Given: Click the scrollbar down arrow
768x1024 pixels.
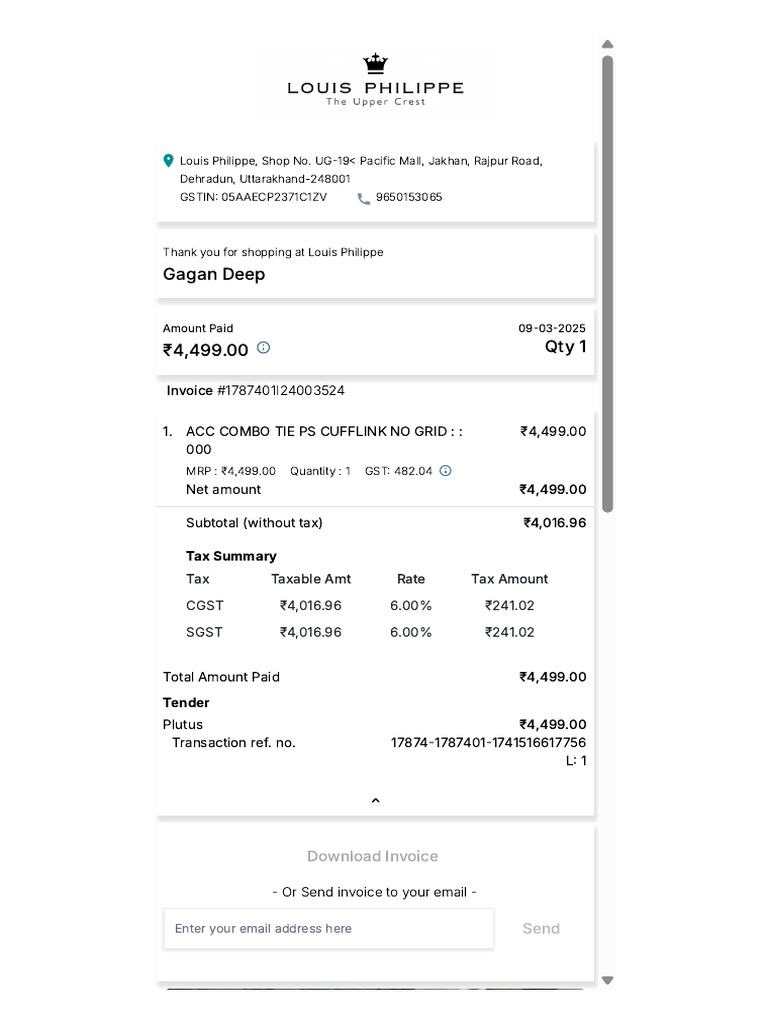Looking at the screenshot, I should coord(607,980).
